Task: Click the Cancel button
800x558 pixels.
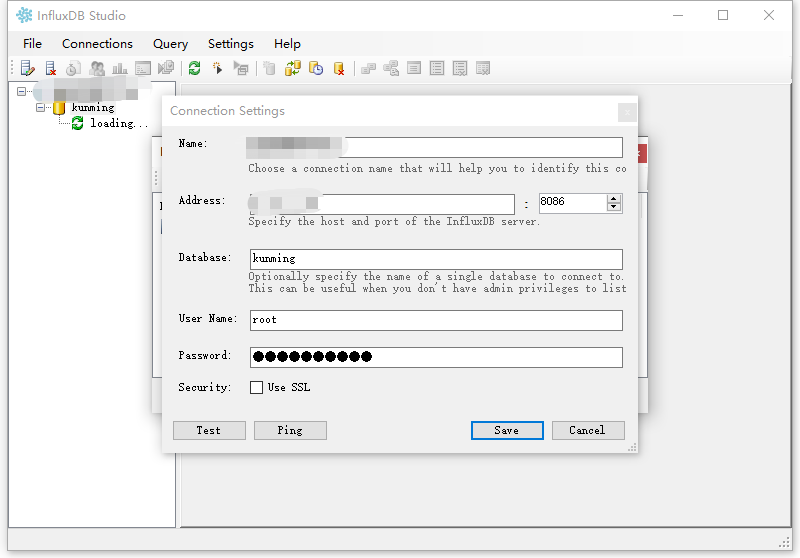Action: [x=588, y=430]
